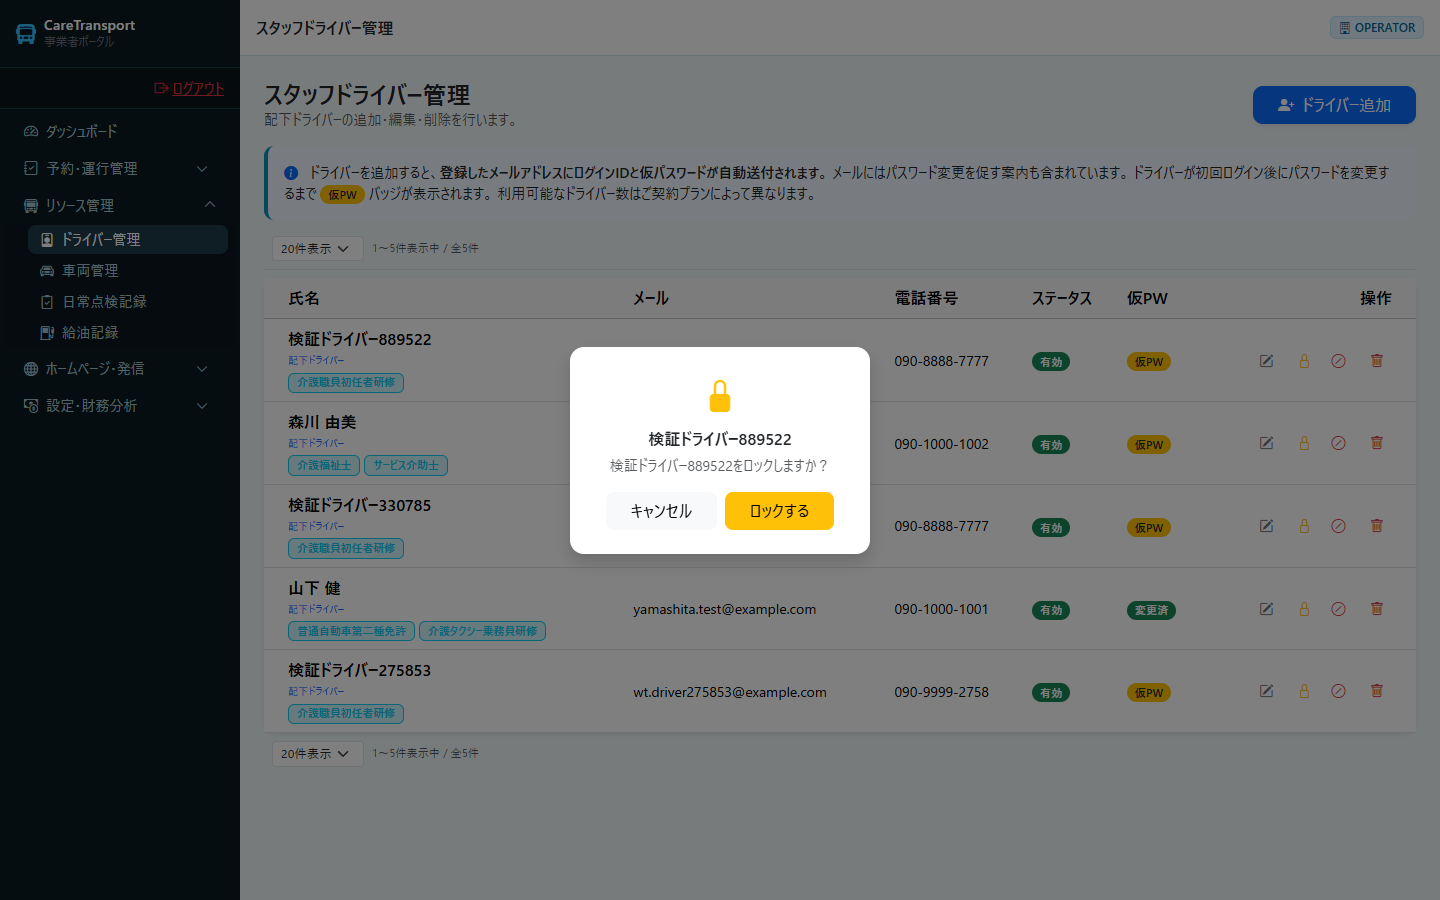Click the OPERATOR badge at the top right
The width and height of the screenshot is (1440, 900).
click(1377, 28)
